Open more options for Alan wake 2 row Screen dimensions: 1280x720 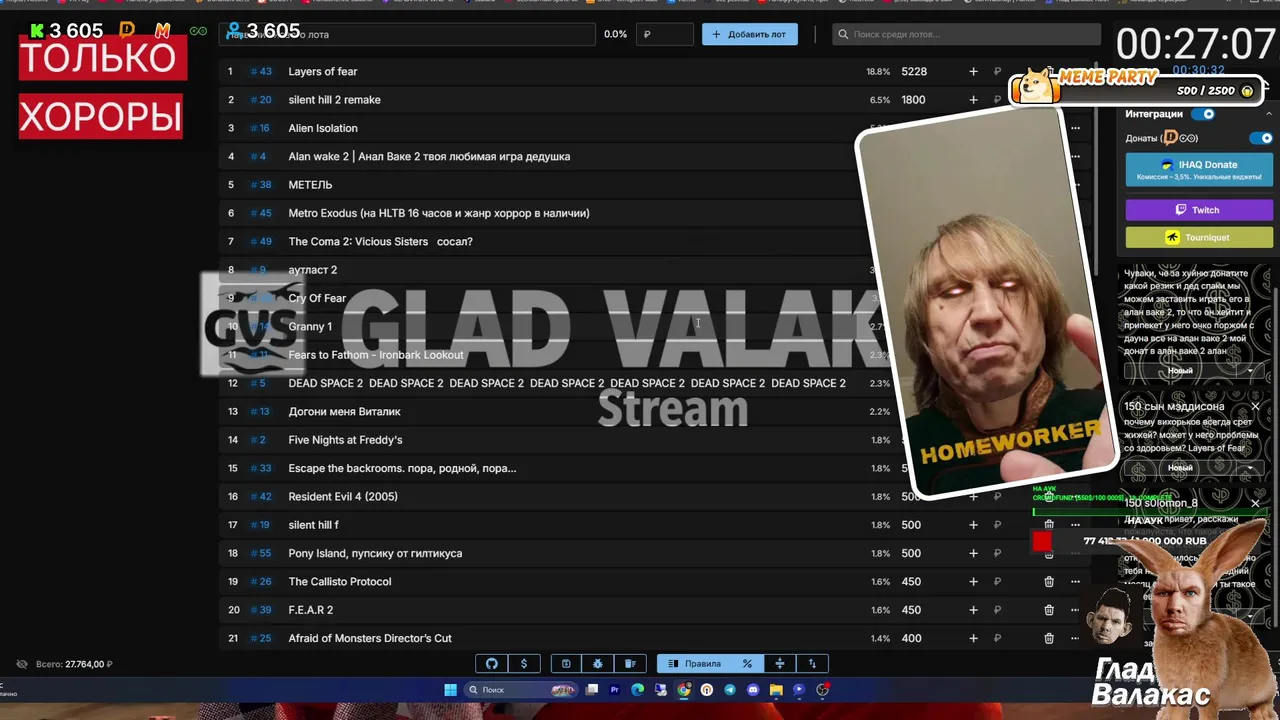coord(1075,156)
